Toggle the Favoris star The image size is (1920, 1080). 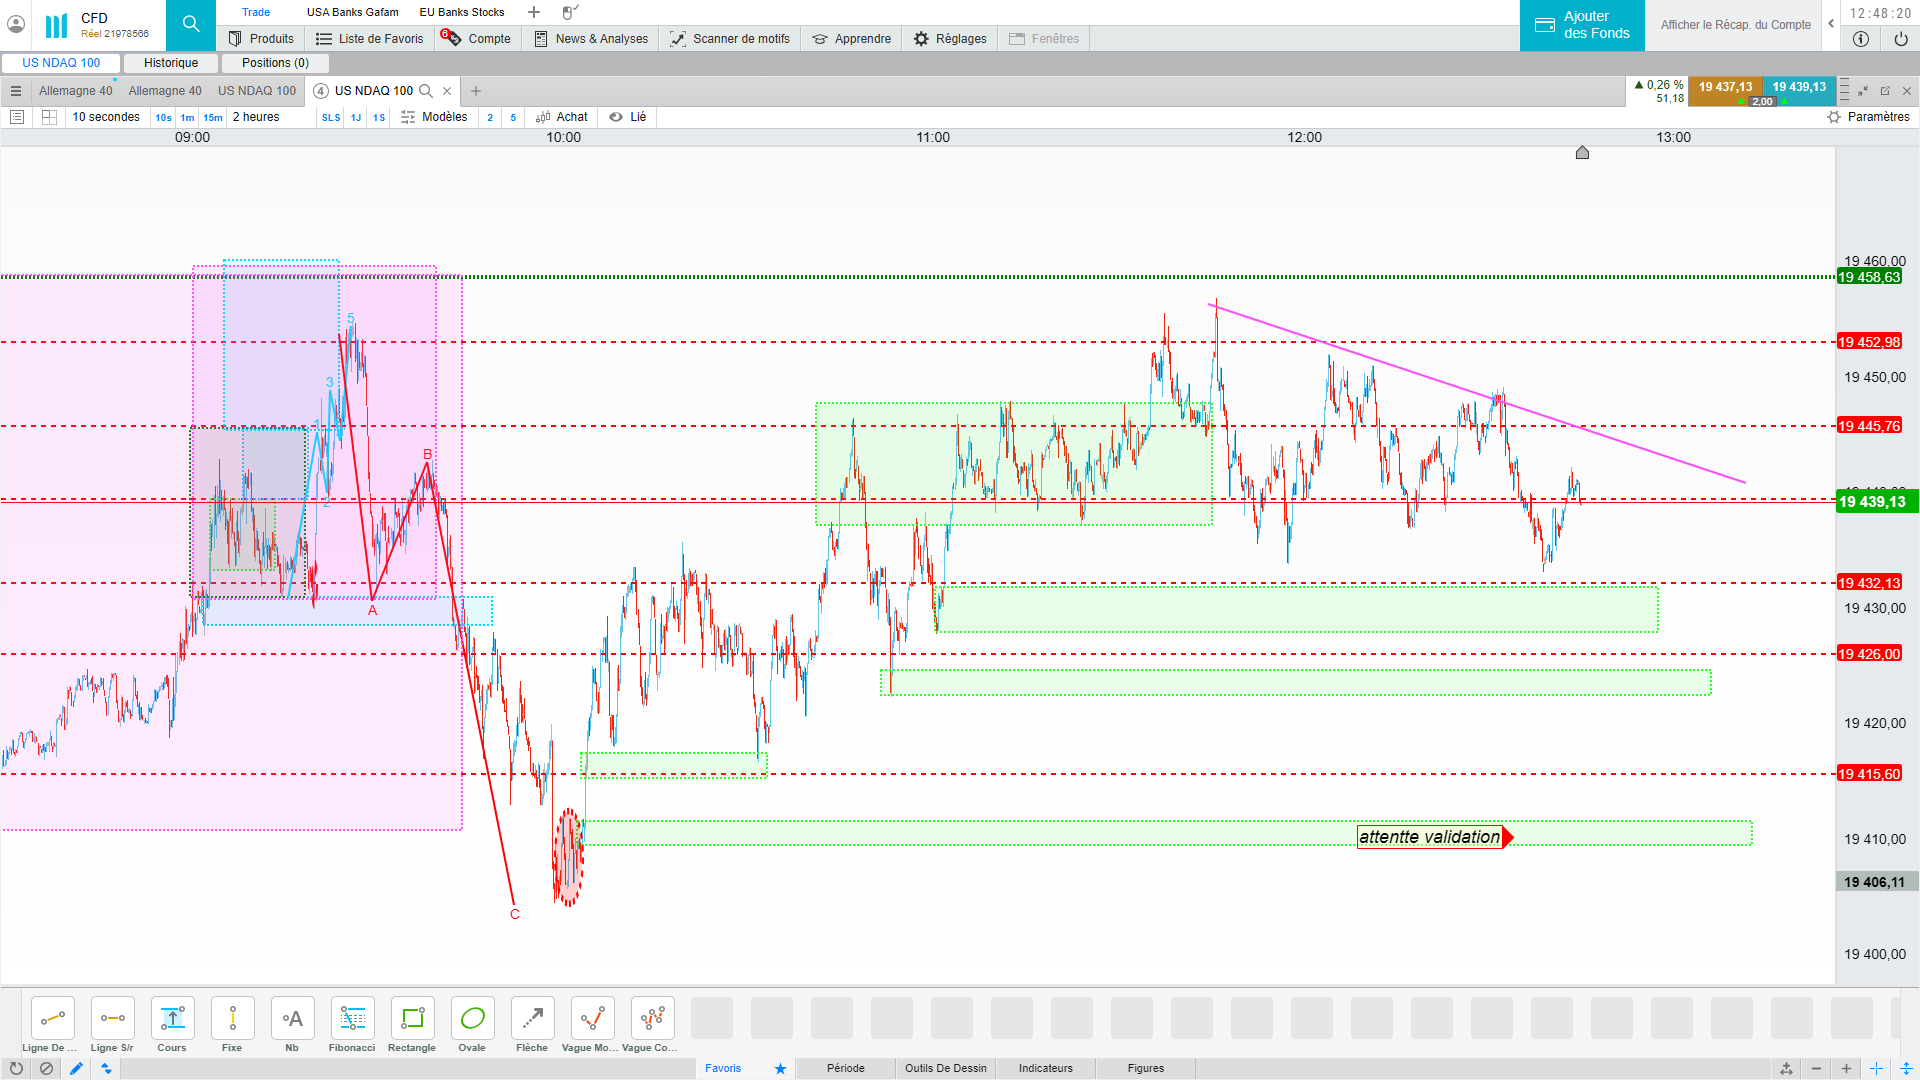780,1068
